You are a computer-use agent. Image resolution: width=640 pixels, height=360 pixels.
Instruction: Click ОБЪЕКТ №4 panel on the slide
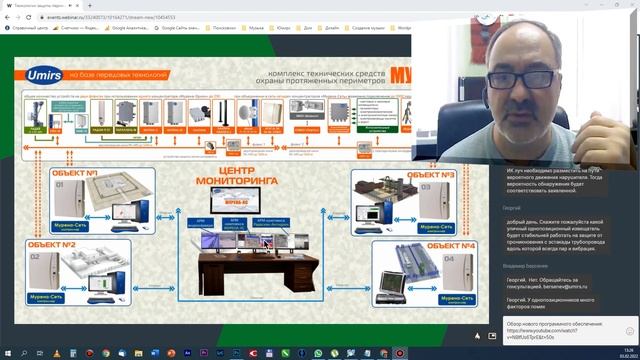tap(425, 274)
